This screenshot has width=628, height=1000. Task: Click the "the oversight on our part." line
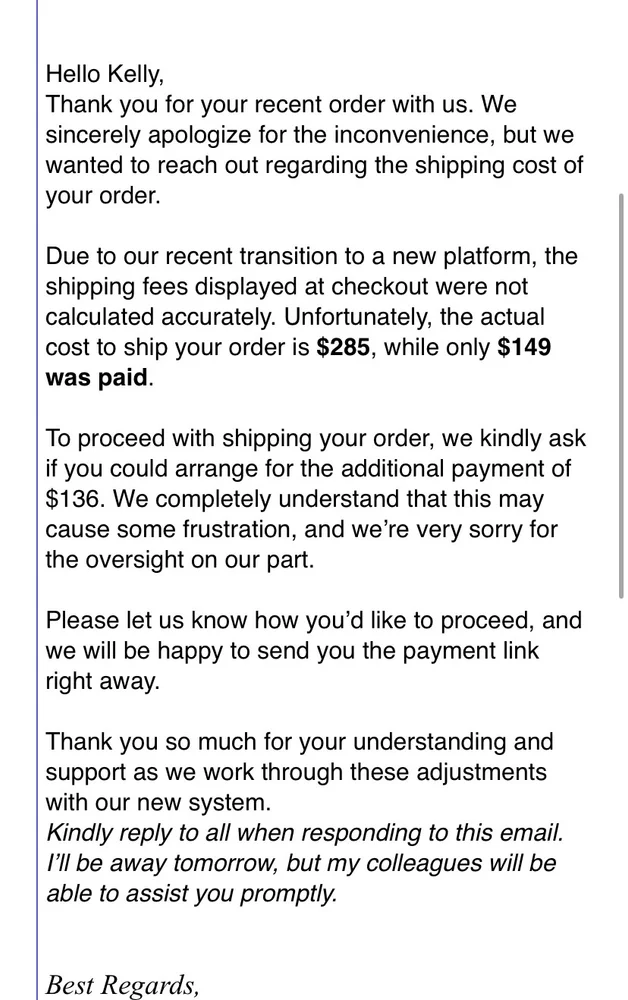[180, 560]
